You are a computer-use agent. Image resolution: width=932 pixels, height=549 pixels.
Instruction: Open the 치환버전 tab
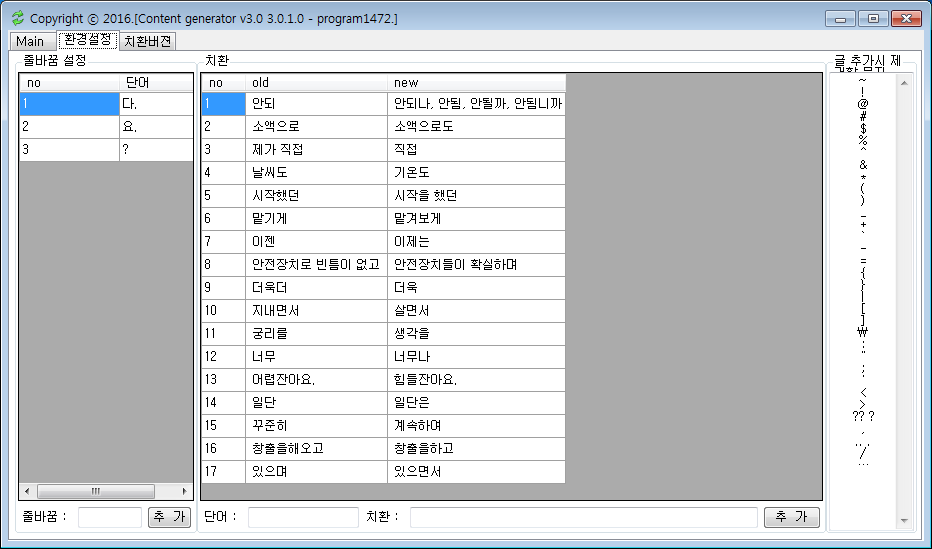(x=148, y=41)
